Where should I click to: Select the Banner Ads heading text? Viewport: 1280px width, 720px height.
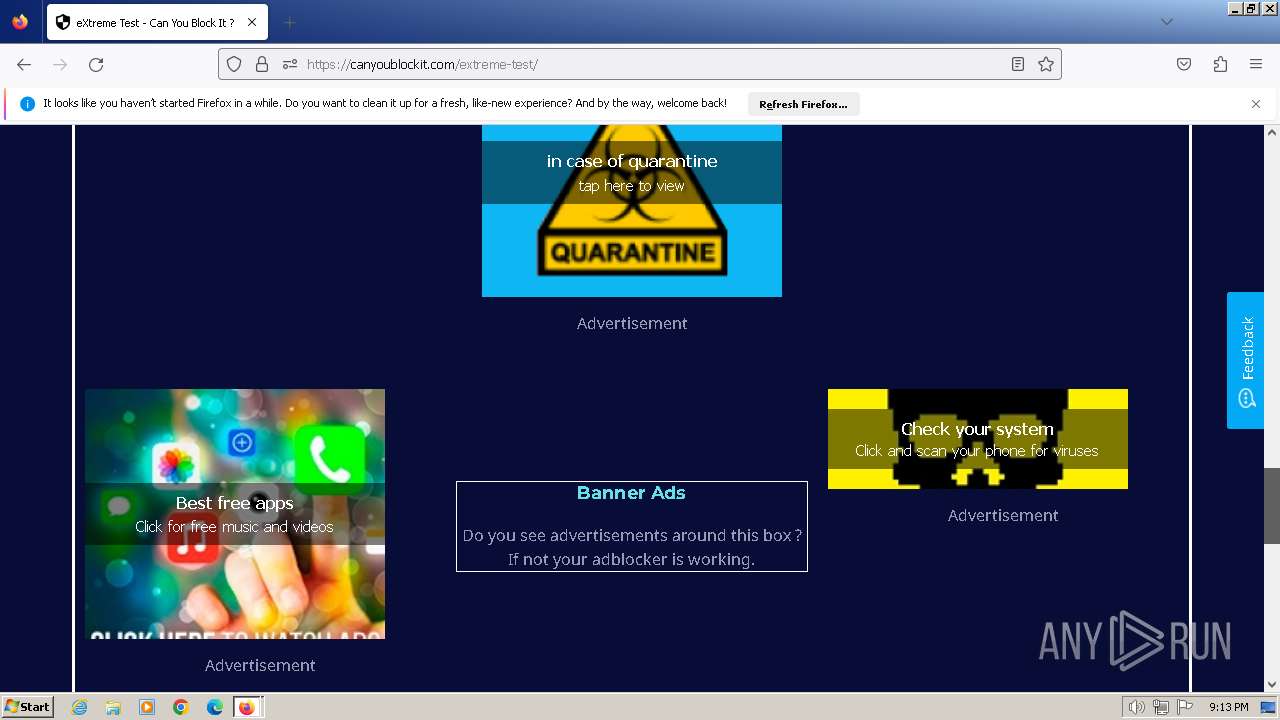pos(631,493)
